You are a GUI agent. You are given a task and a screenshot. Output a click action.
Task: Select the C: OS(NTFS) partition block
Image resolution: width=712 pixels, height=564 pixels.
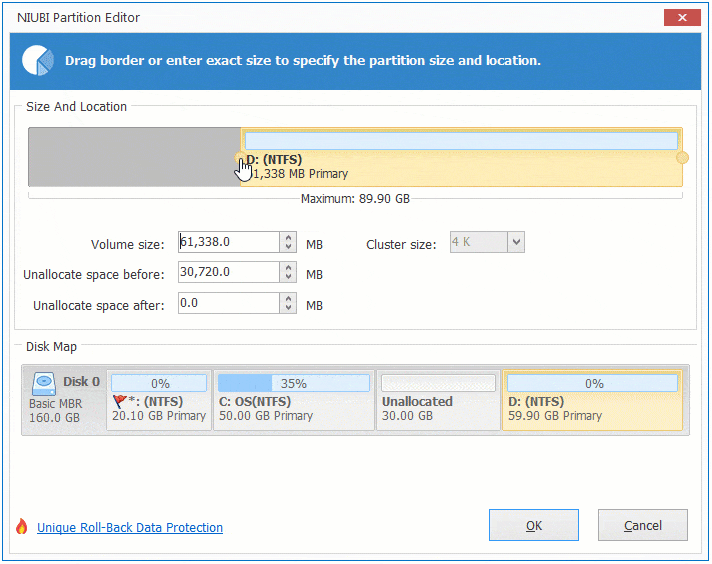294,400
